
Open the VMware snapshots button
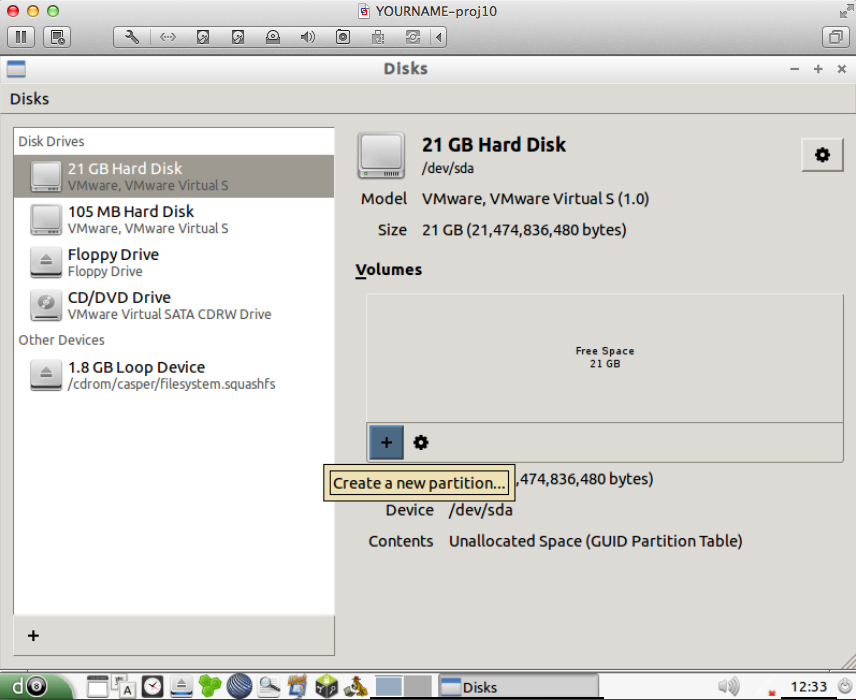coord(57,37)
